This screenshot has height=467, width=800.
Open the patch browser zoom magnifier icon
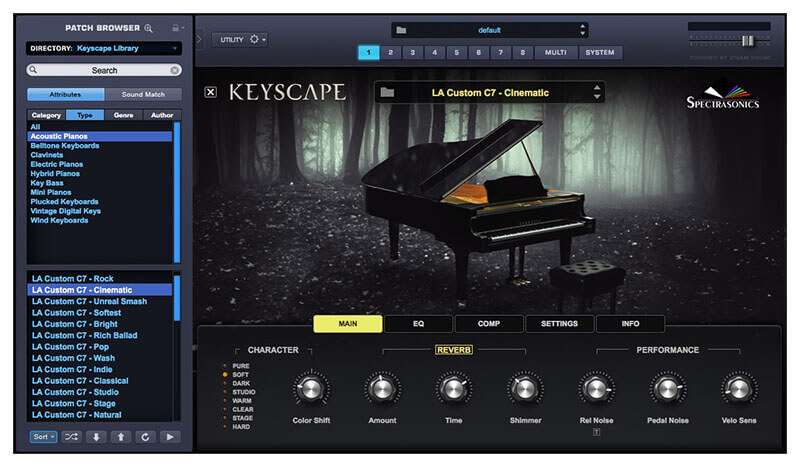point(148,29)
